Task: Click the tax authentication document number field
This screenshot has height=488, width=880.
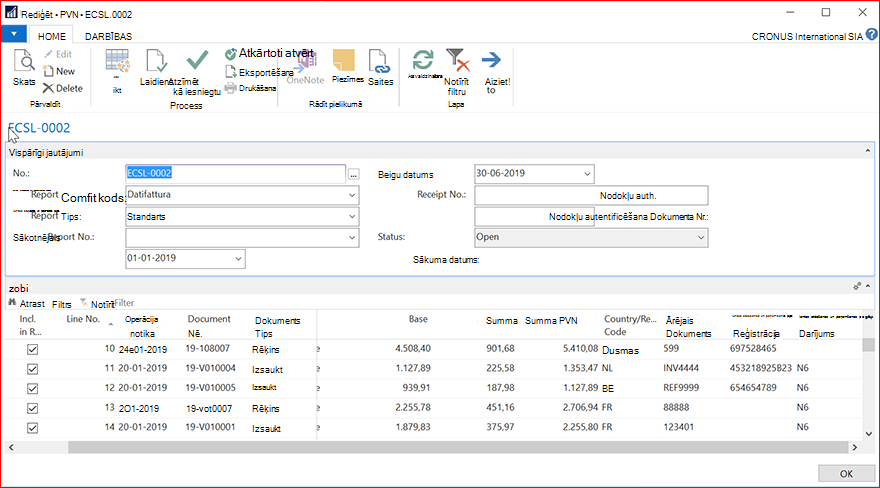Action: [534, 217]
